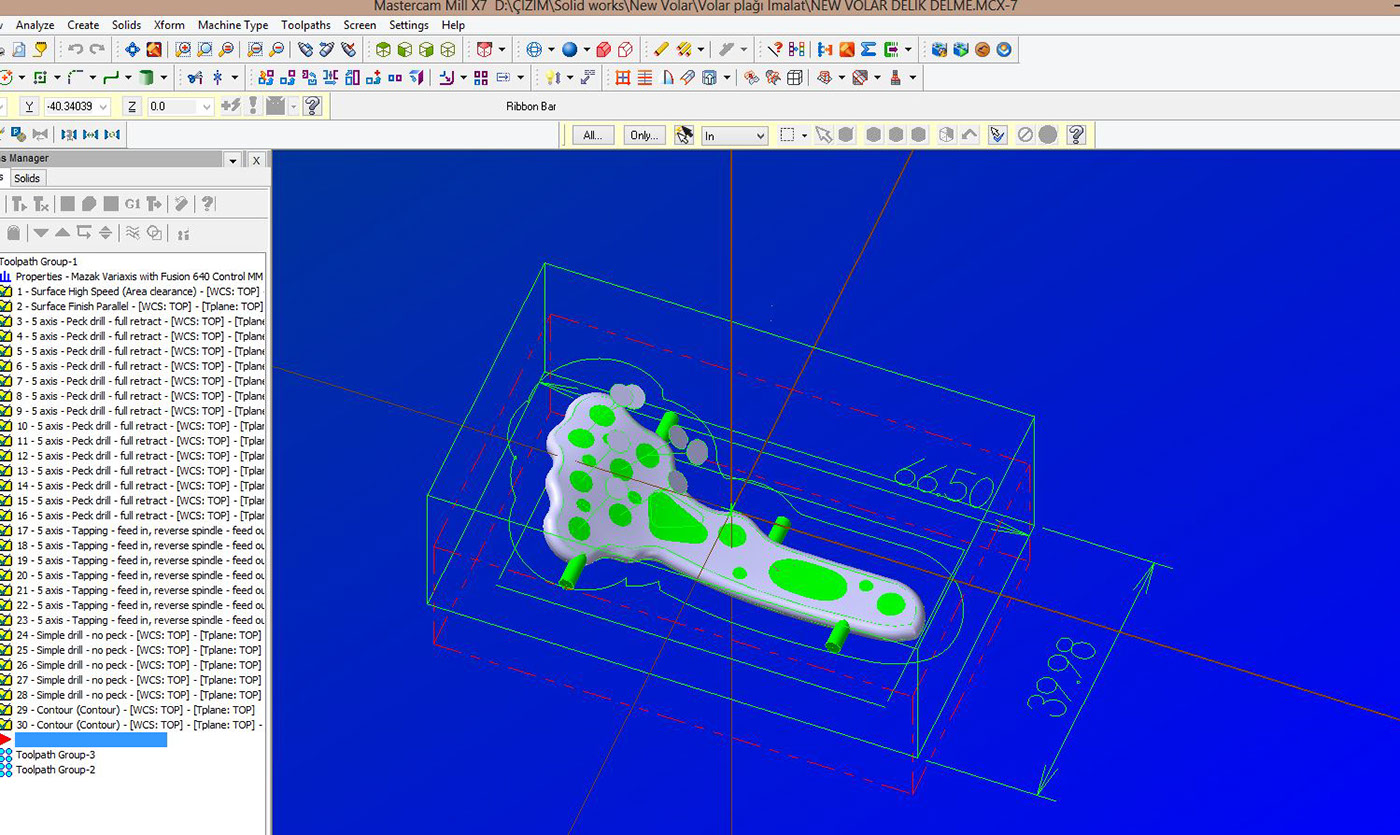The width and height of the screenshot is (1400, 835).
Task: Open the Operations Manager panel dropdown arrow
Action: pos(233,160)
